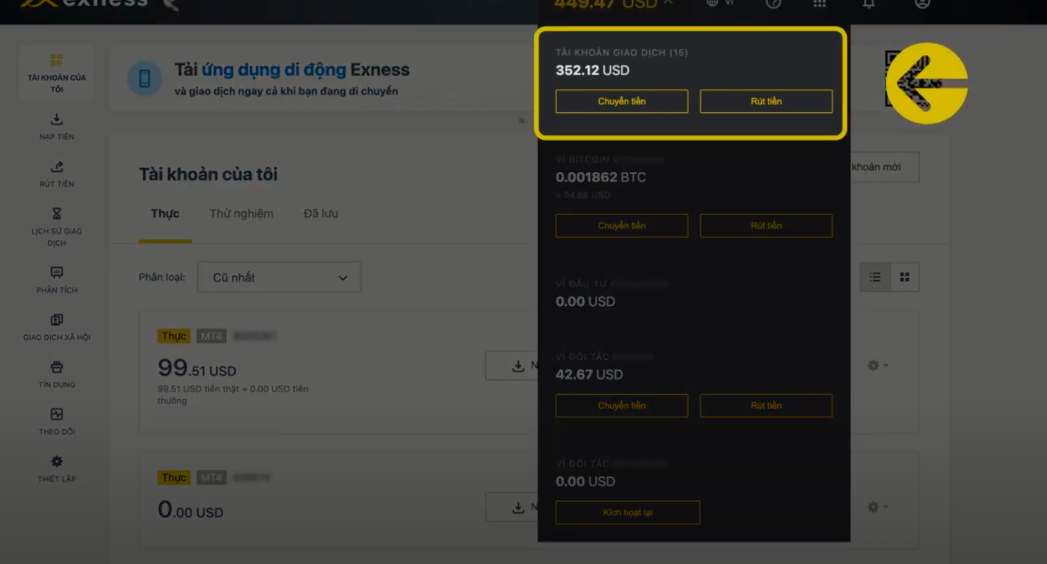Open the user profile icon

[x=922, y=3]
